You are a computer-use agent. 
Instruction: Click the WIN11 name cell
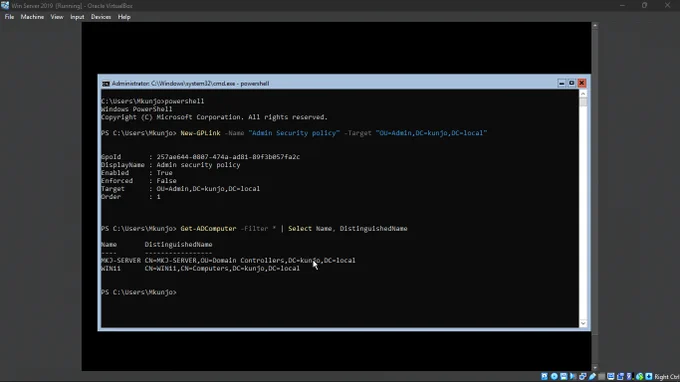[111, 268]
